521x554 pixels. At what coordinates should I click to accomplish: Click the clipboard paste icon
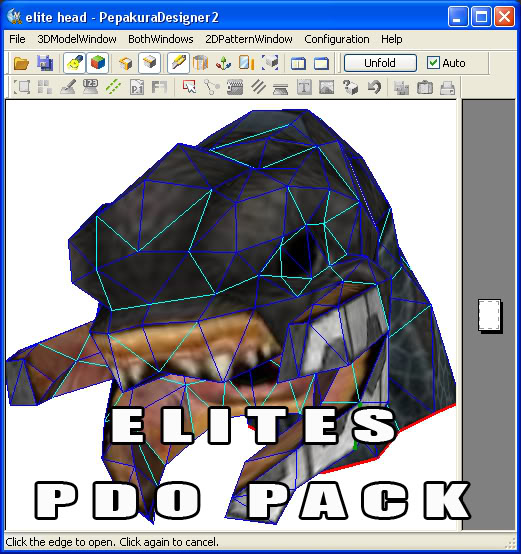(425, 87)
